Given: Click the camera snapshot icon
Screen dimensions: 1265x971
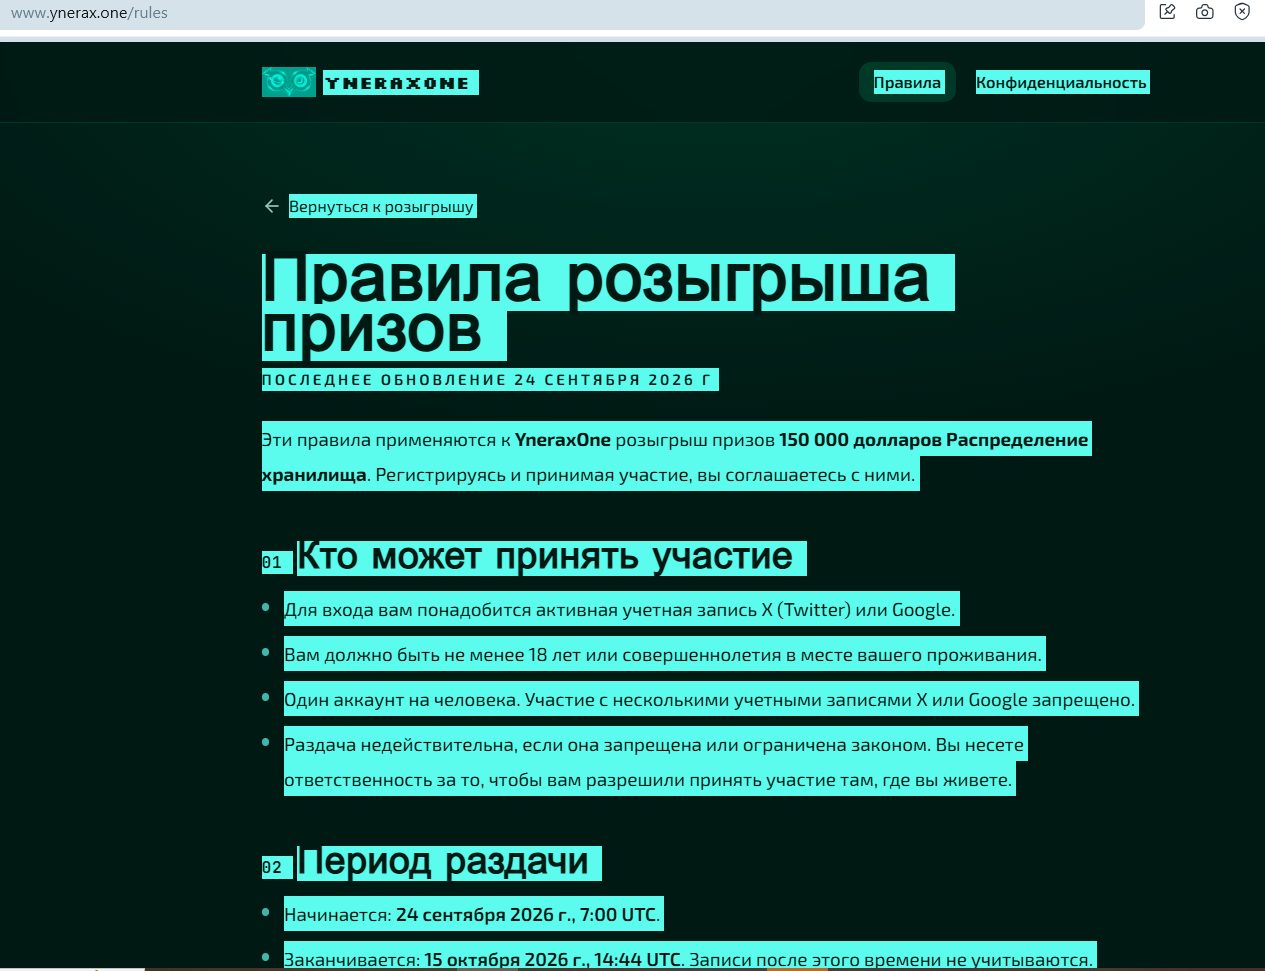Looking at the screenshot, I should (1205, 12).
